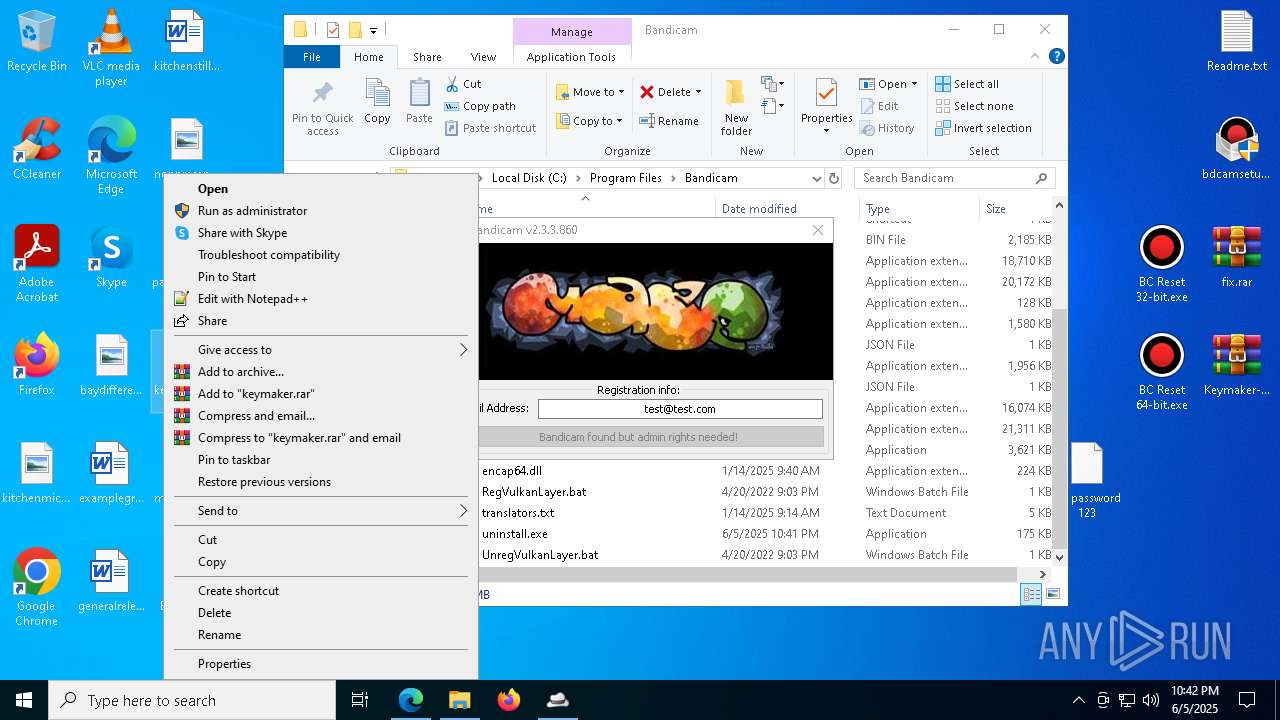Open Microsoft Edge desktop shortcut
The width and height of the screenshot is (1280, 720).
111,156
